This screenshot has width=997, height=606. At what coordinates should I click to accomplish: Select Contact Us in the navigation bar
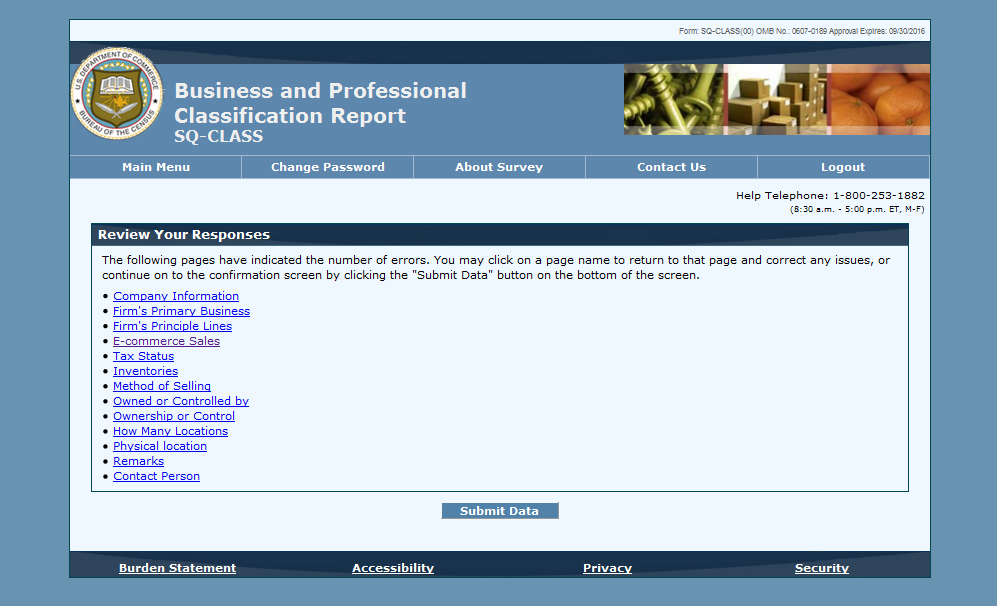point(671,167)
